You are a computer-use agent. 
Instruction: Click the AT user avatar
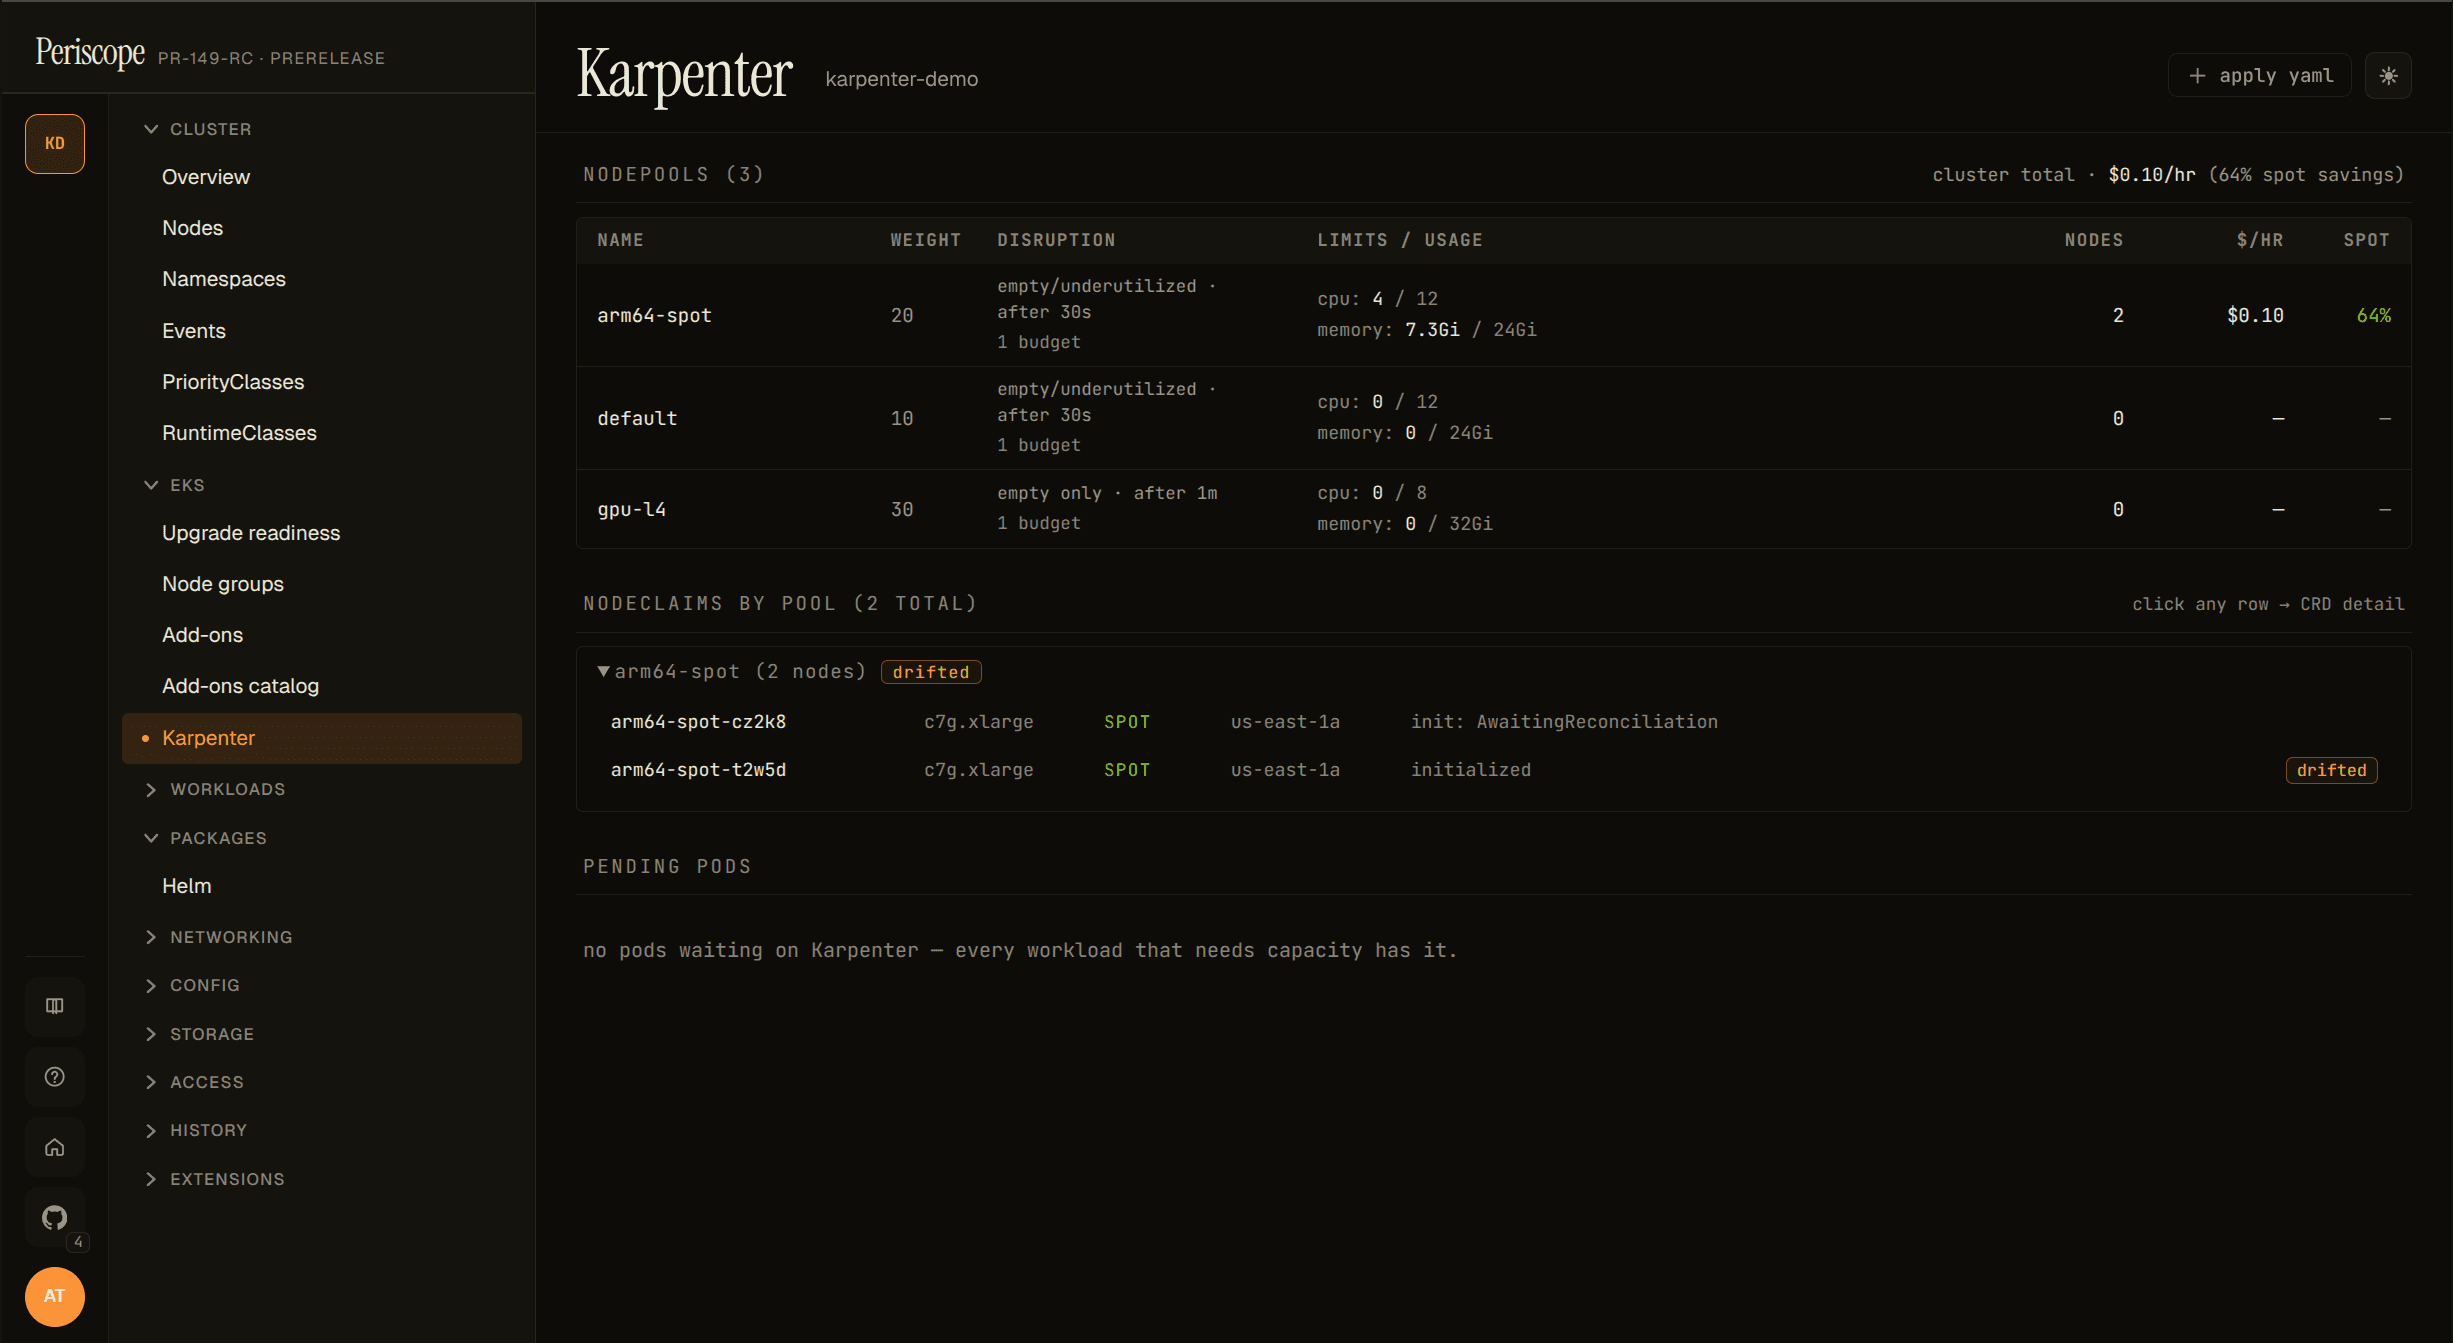click(55, 1296)
